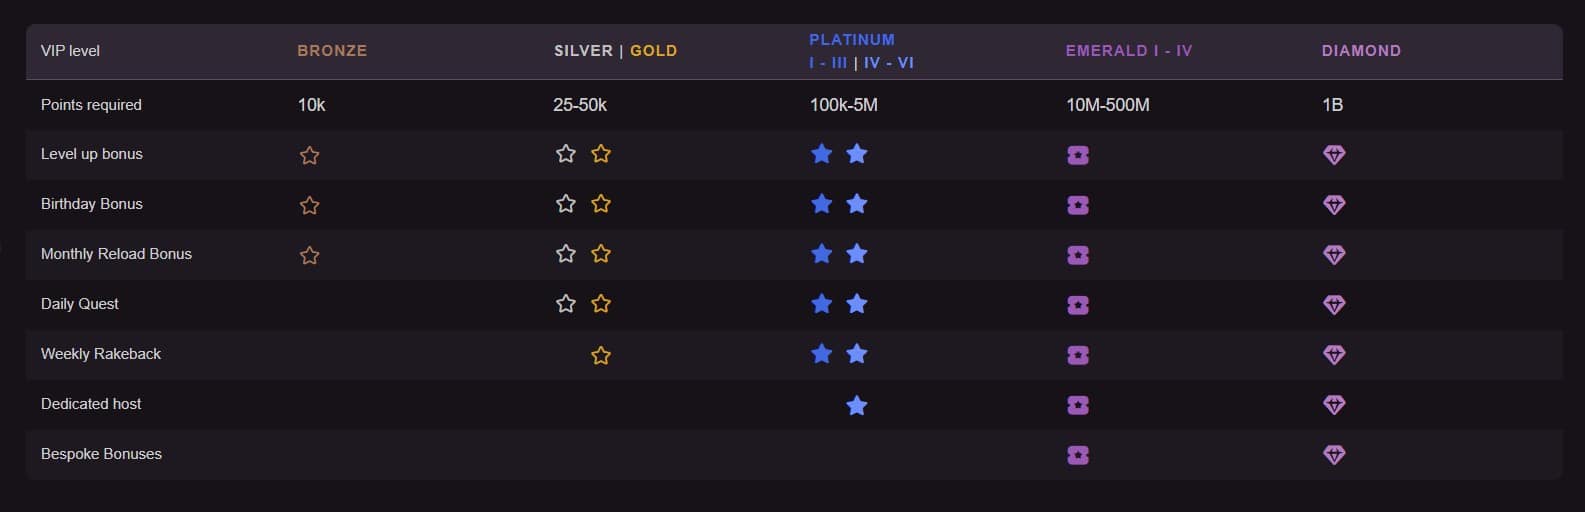Click the Gold star in Birthday Bonus row
The image size is (1585, 512).
[x=601, y=204]
